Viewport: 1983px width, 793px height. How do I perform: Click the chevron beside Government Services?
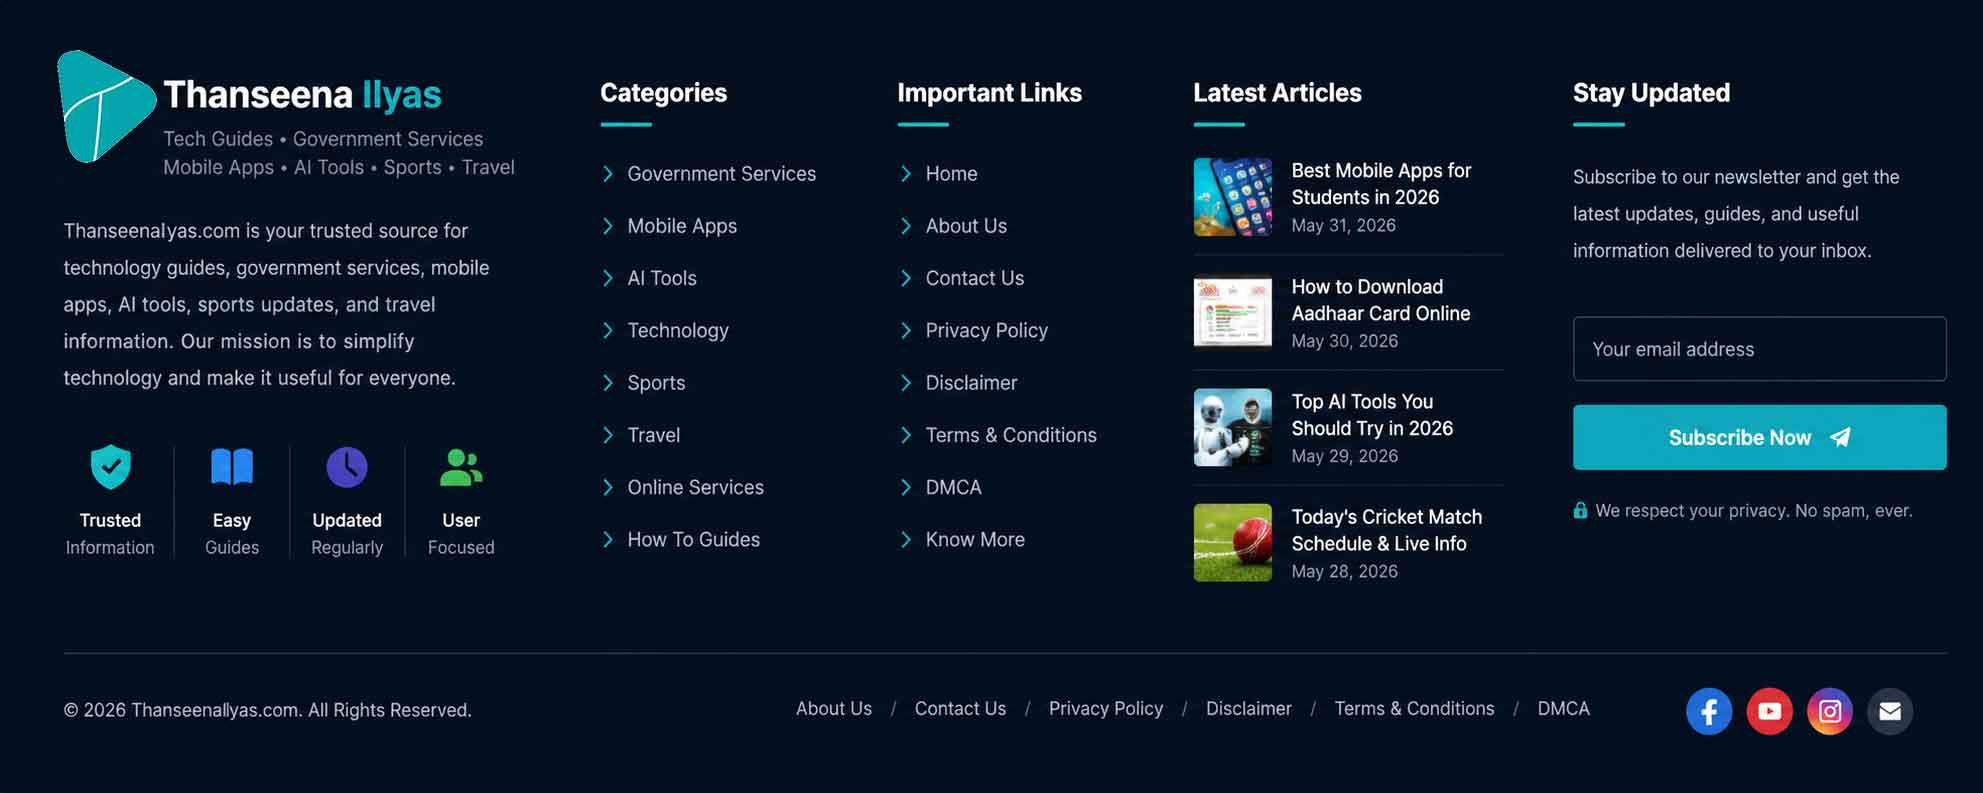tap(608, 174)
